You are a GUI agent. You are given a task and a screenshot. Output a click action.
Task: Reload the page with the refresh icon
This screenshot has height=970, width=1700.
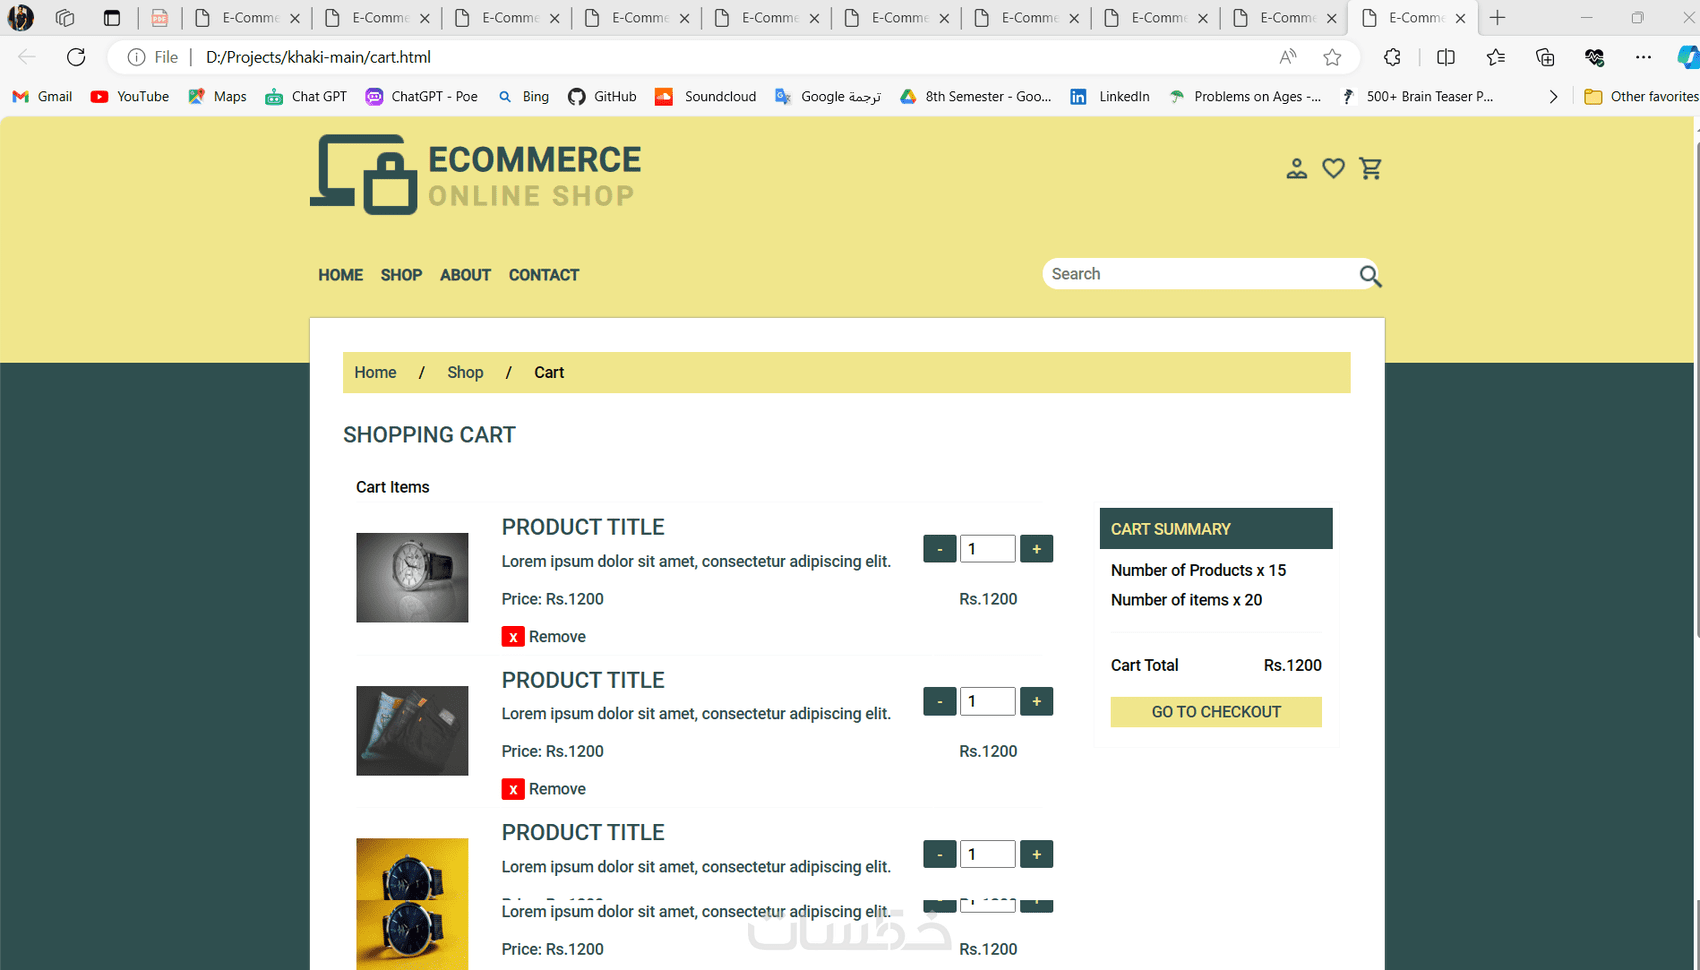76,57
